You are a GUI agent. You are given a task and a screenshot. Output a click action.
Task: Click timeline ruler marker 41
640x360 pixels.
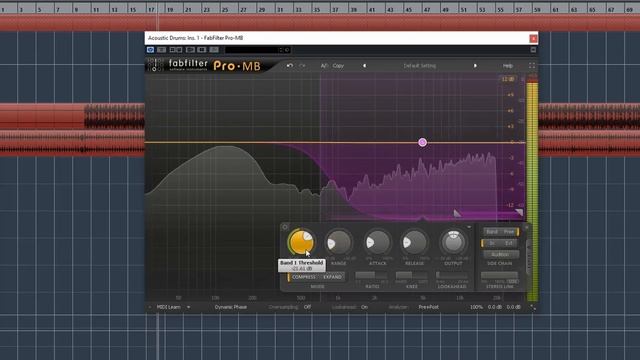pyautogui.click(x=371, y=9)
